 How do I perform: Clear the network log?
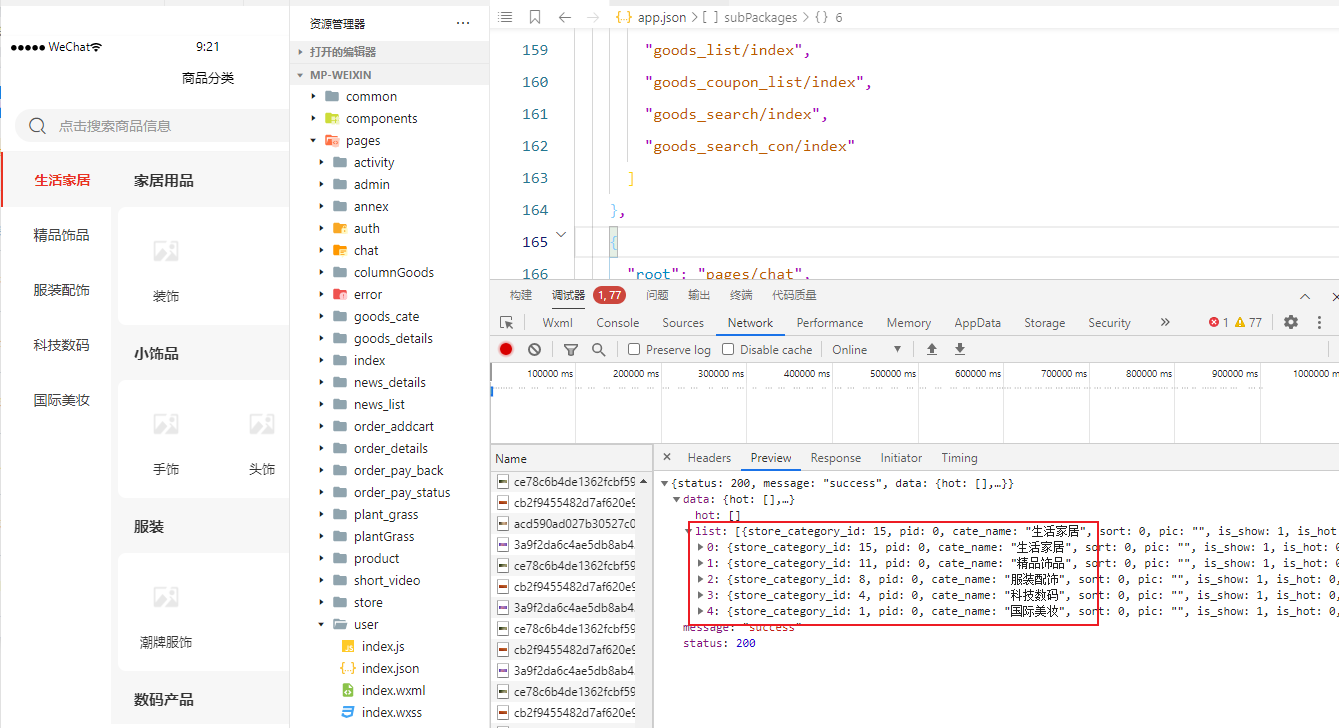535,349
